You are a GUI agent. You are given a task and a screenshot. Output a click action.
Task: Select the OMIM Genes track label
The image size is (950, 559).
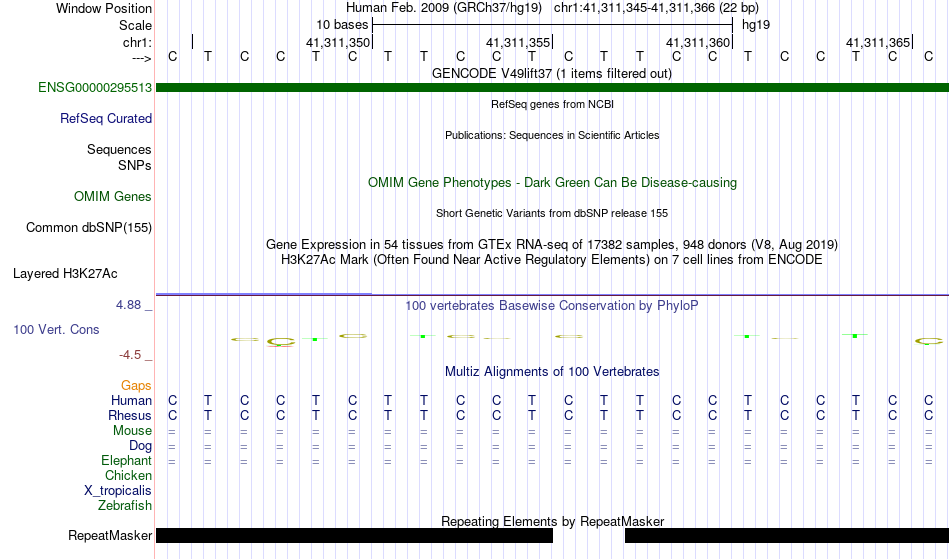(x=113, y=197)
